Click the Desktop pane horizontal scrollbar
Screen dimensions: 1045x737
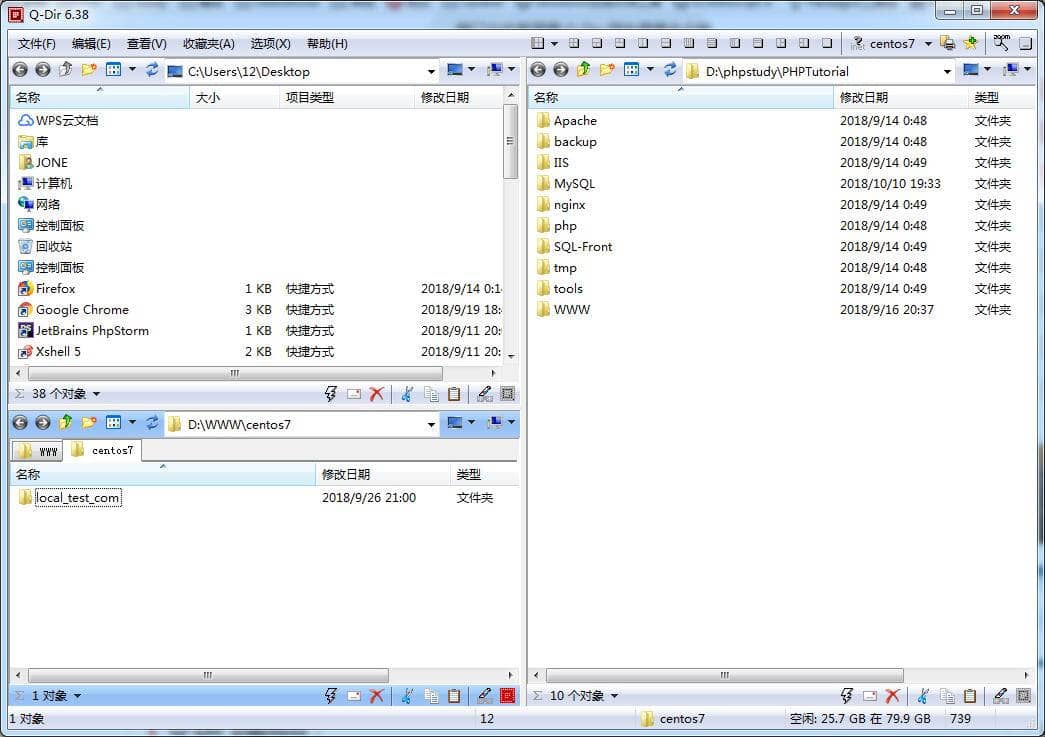click(x=235, y=373)
